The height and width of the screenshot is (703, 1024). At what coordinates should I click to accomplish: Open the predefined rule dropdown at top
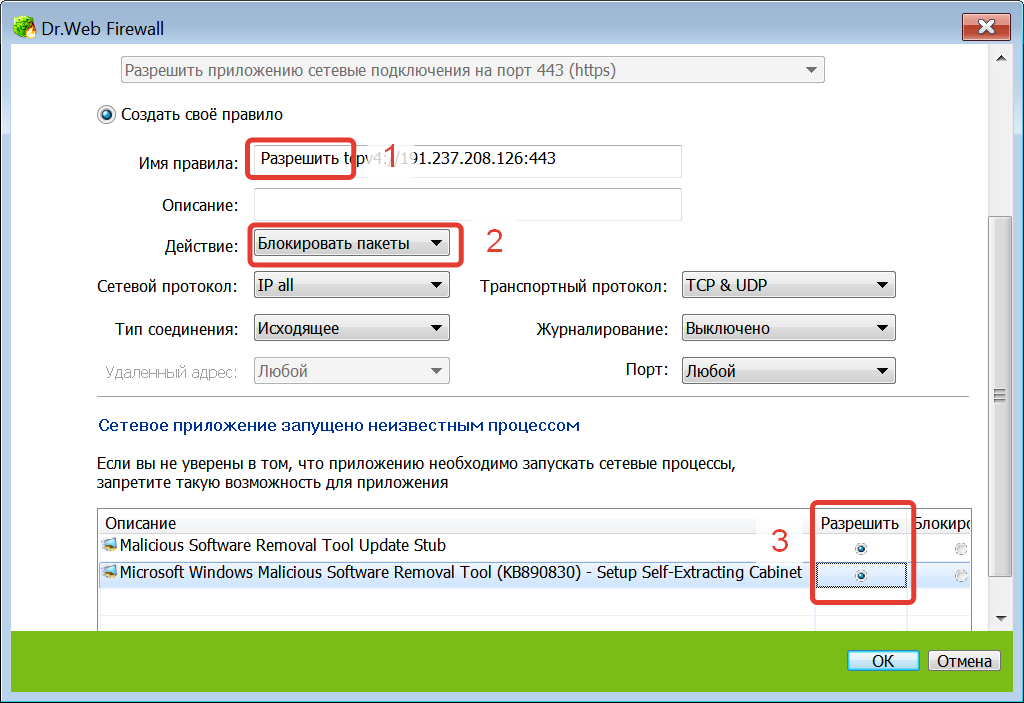(471, 70)
